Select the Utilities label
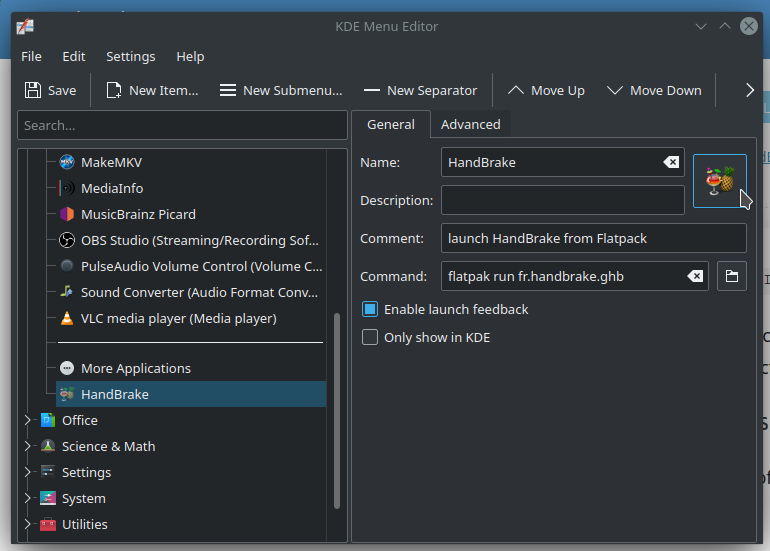The width and height of the screenshot is (770, 551). [84, 524]
